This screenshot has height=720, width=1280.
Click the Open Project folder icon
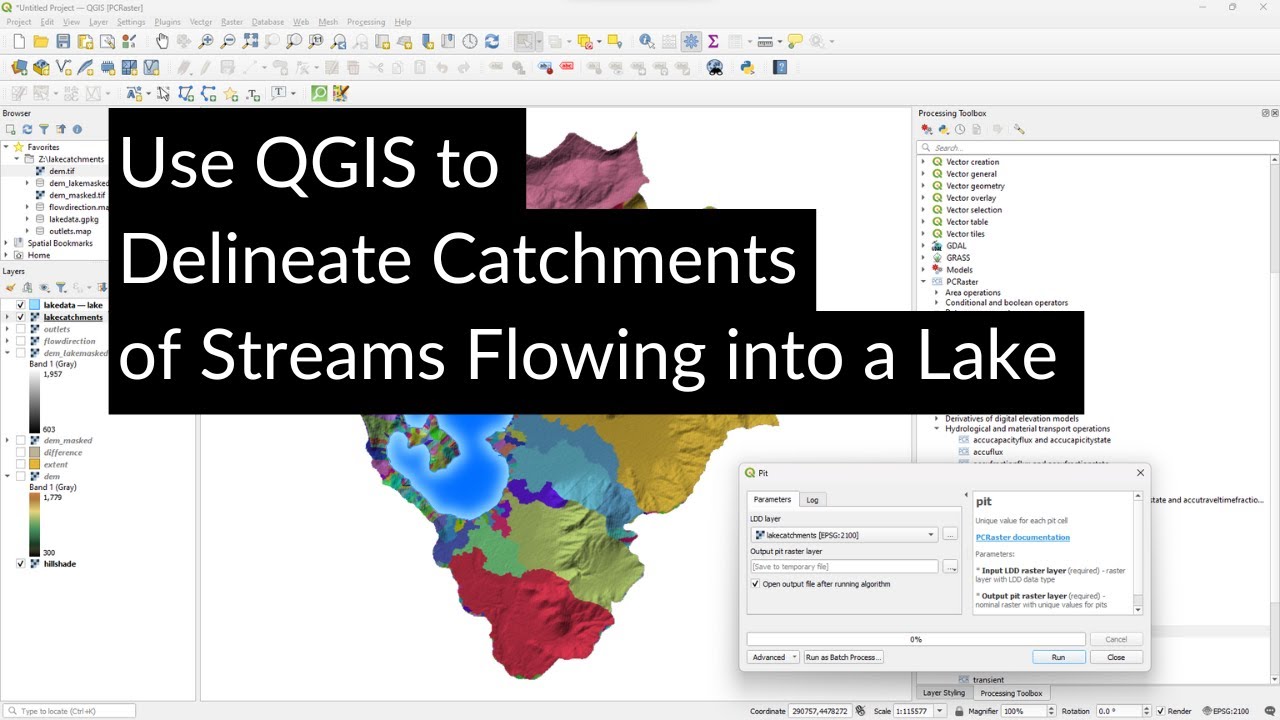click(41, 42)
